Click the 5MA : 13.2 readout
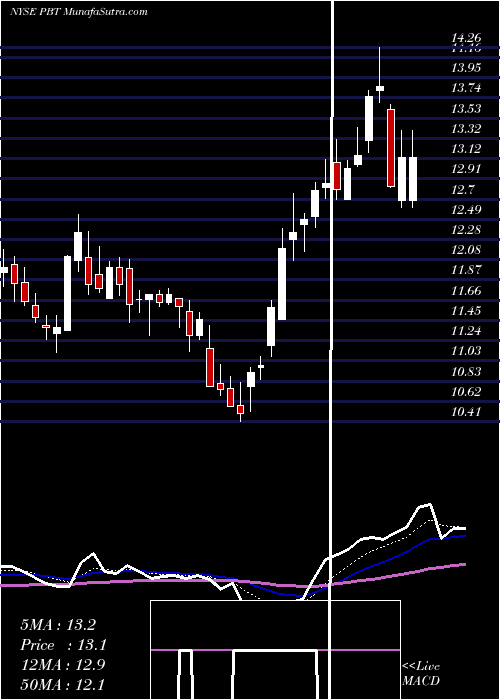Image resolution: width=500 pixels, height=700 pixels. (x=58, y=625)
